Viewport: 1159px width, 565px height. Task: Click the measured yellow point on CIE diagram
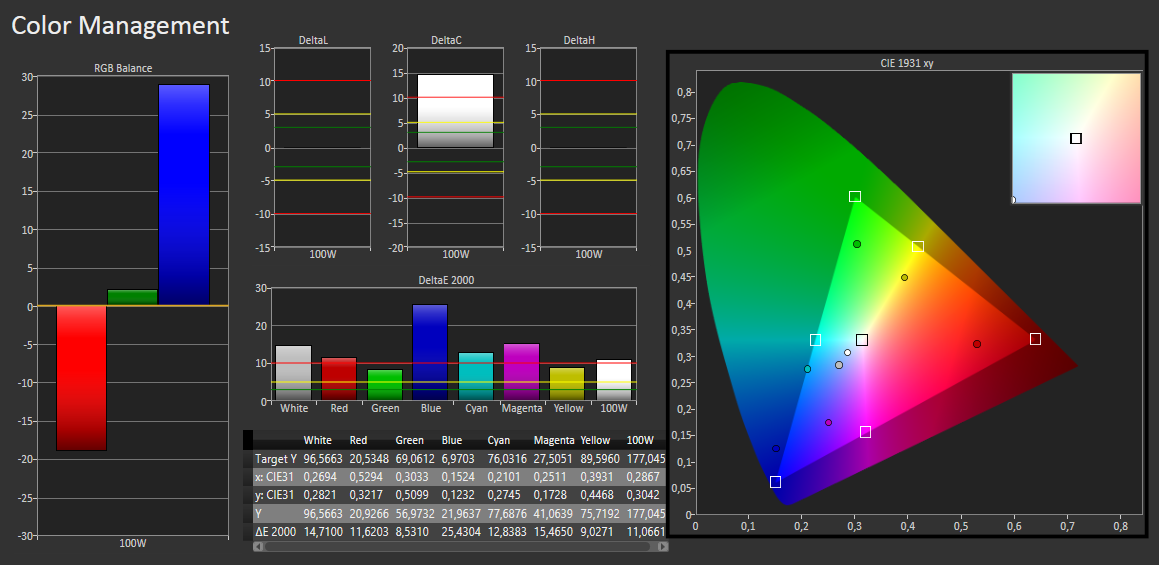905,277
